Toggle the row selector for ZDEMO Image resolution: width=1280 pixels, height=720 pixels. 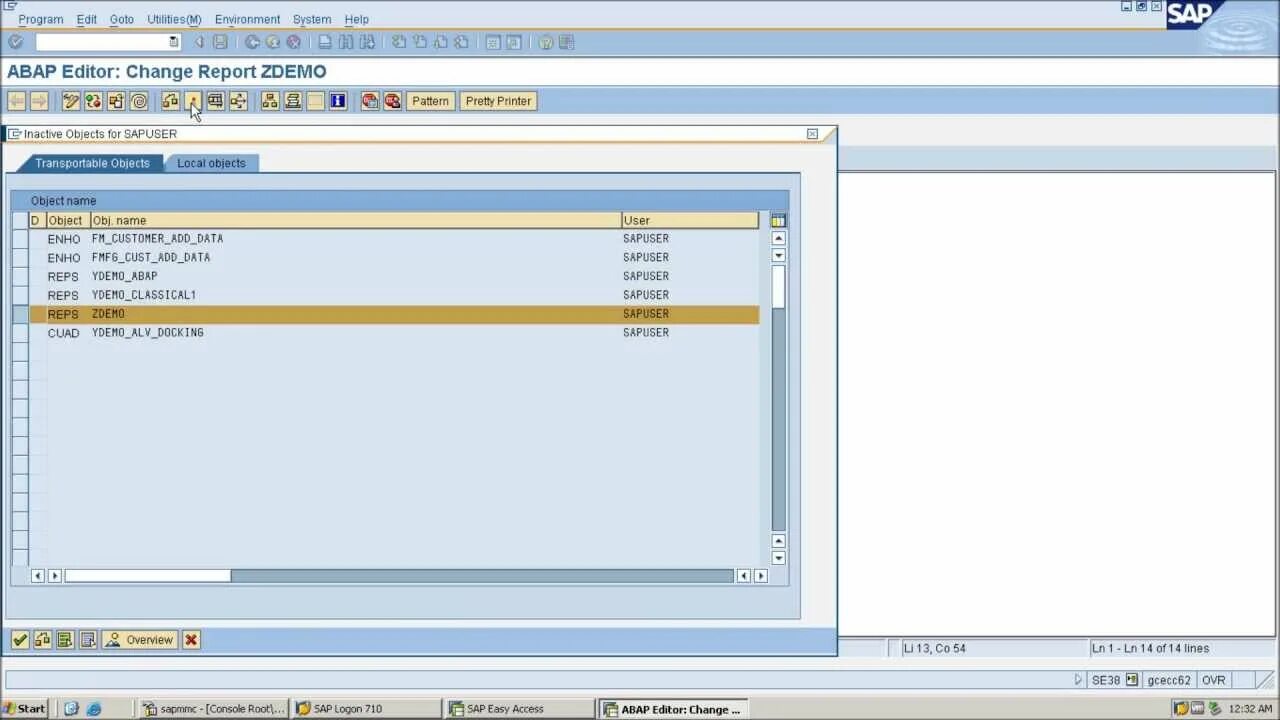click(x=20, y=314)
